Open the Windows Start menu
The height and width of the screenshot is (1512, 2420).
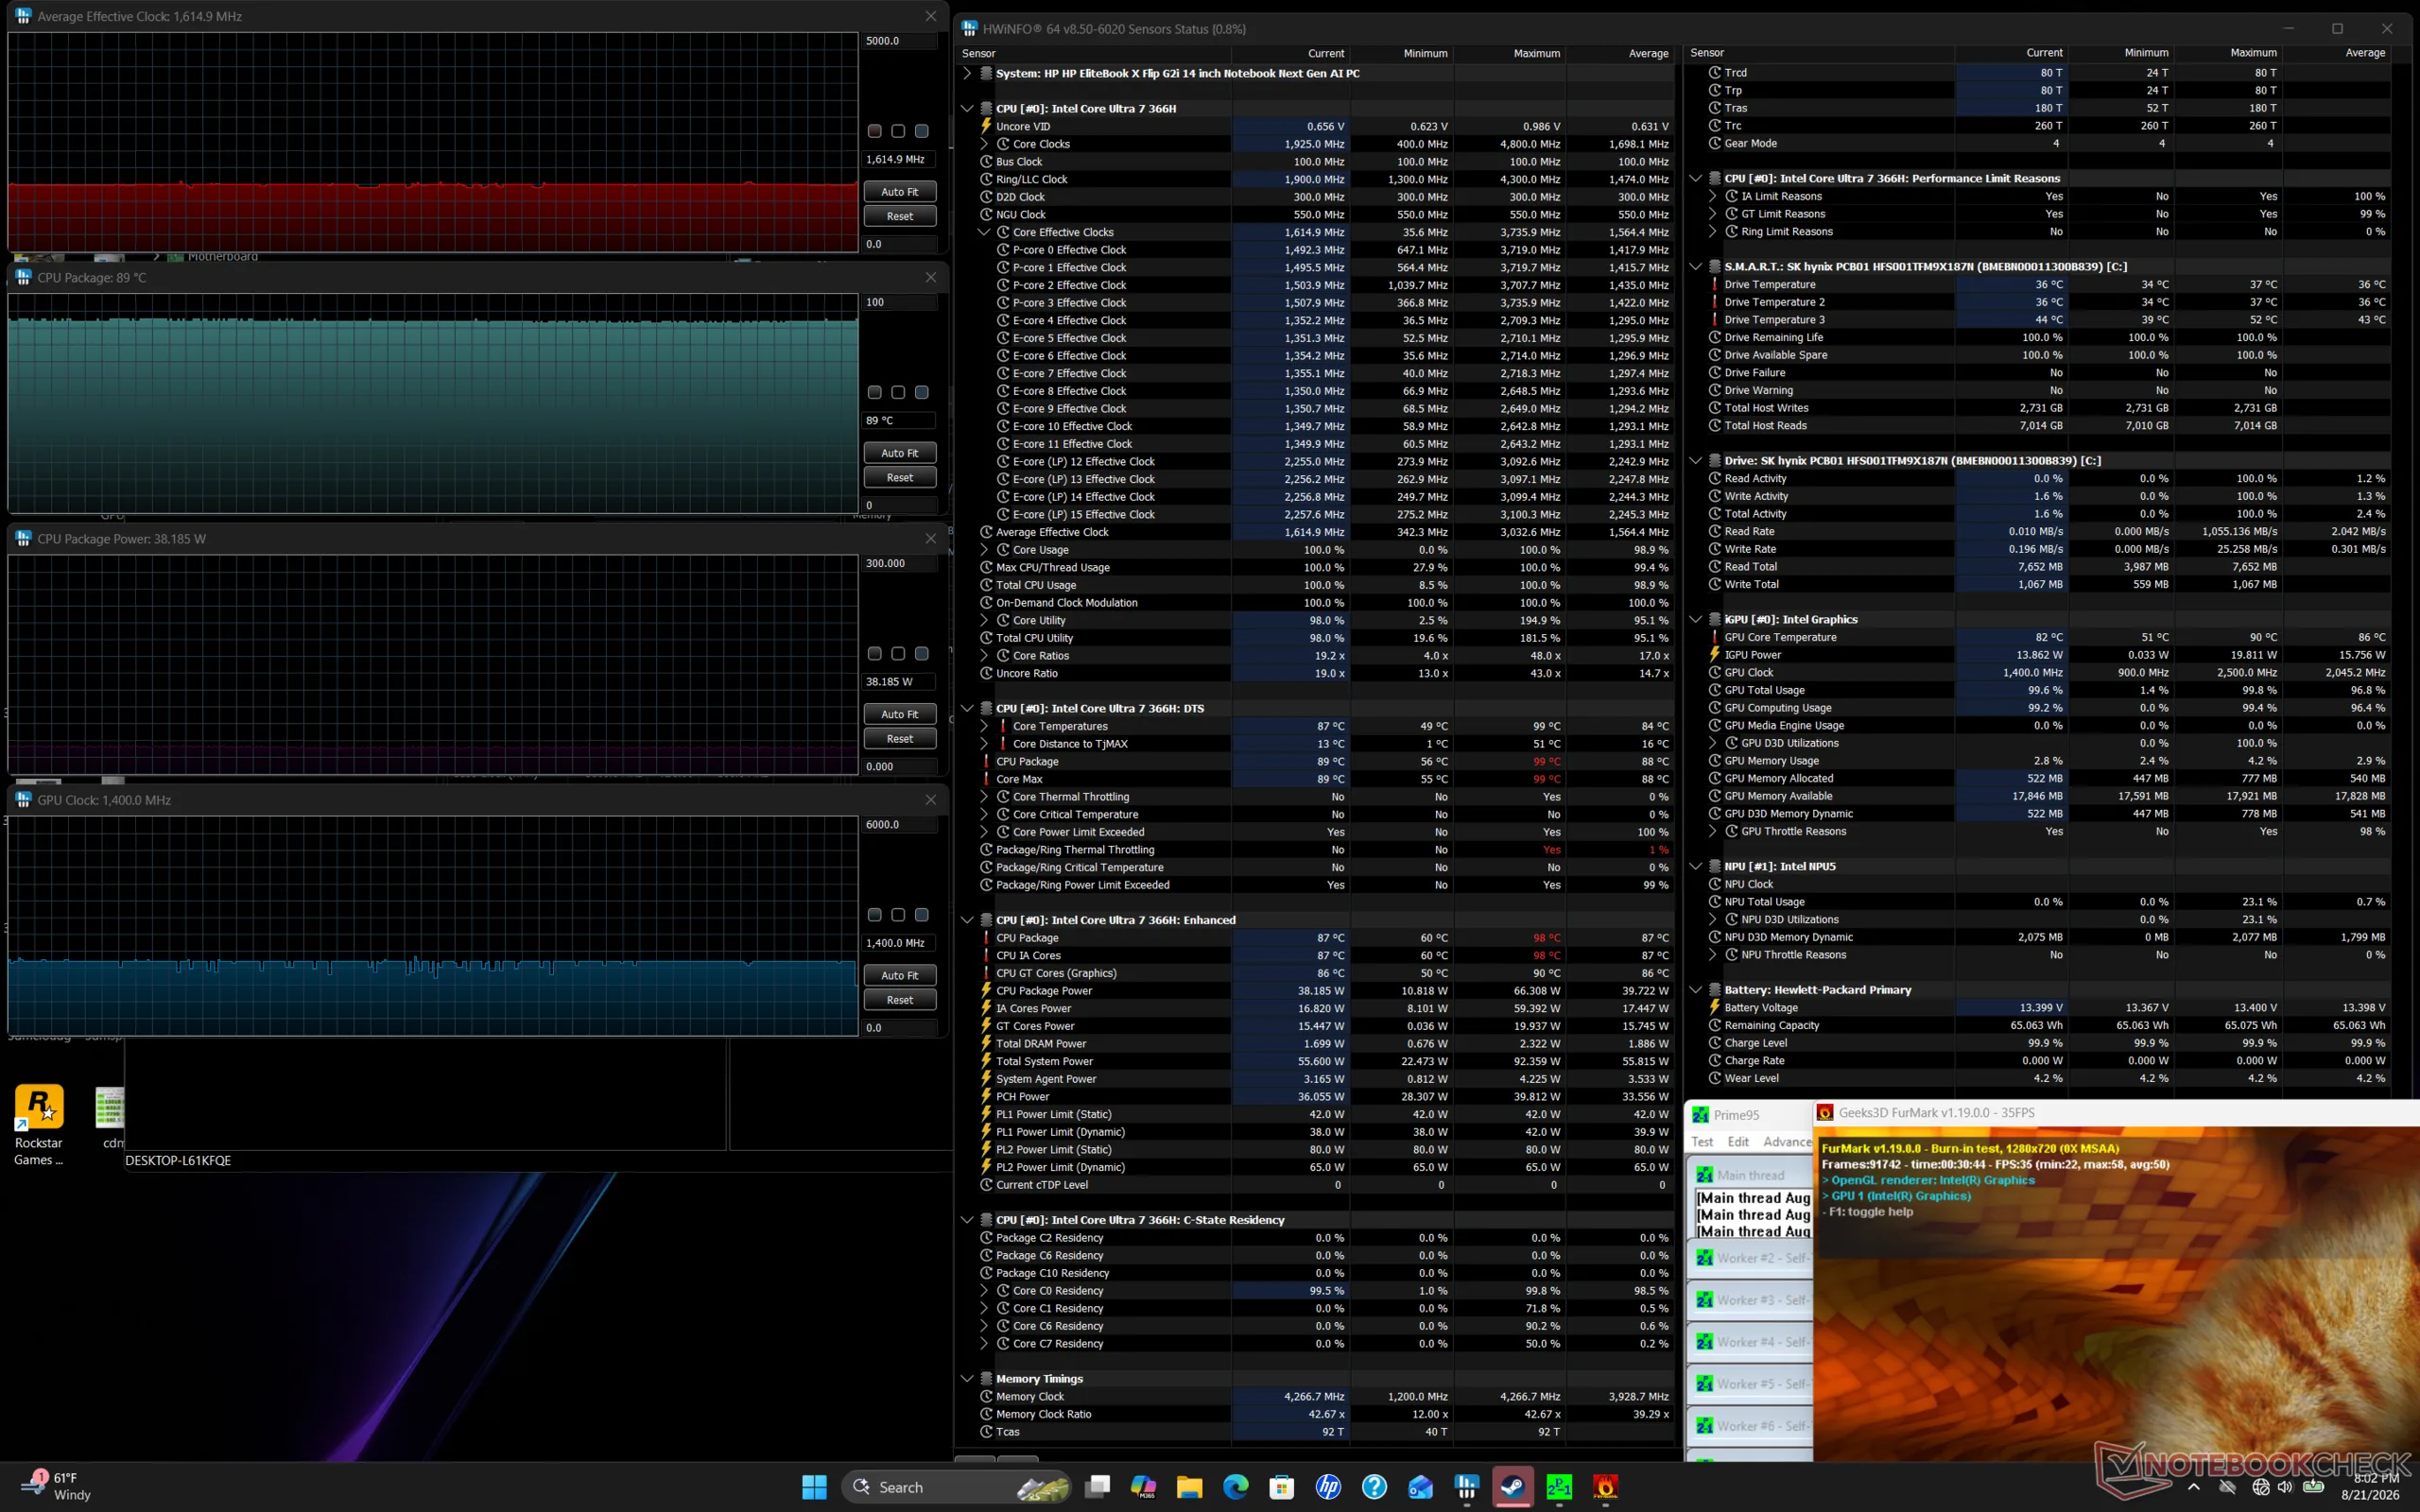[x=814, y=1487]
